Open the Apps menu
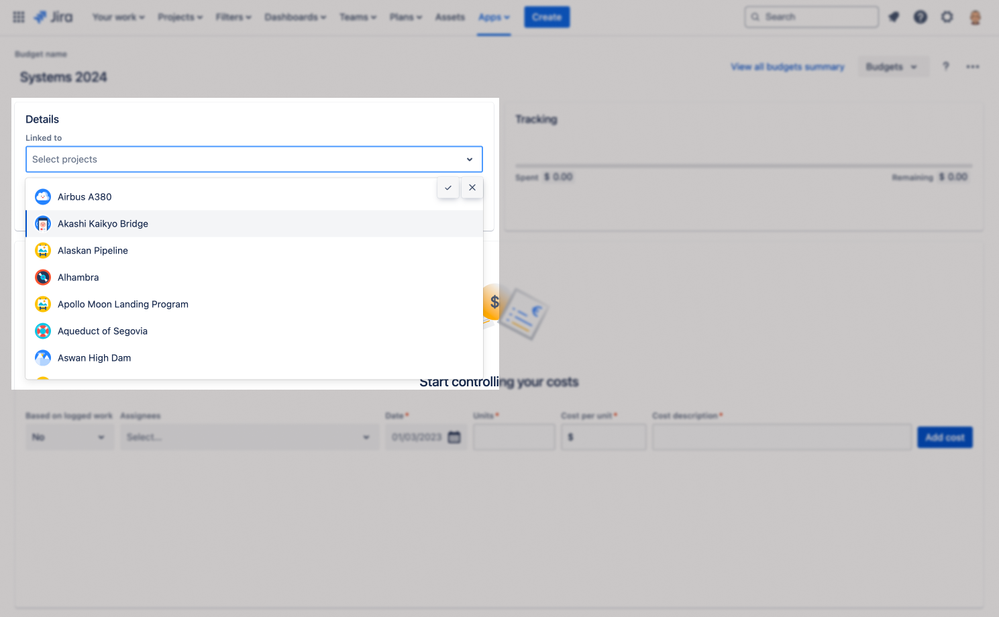Screen dimensions: 999x617 point(492,16)
